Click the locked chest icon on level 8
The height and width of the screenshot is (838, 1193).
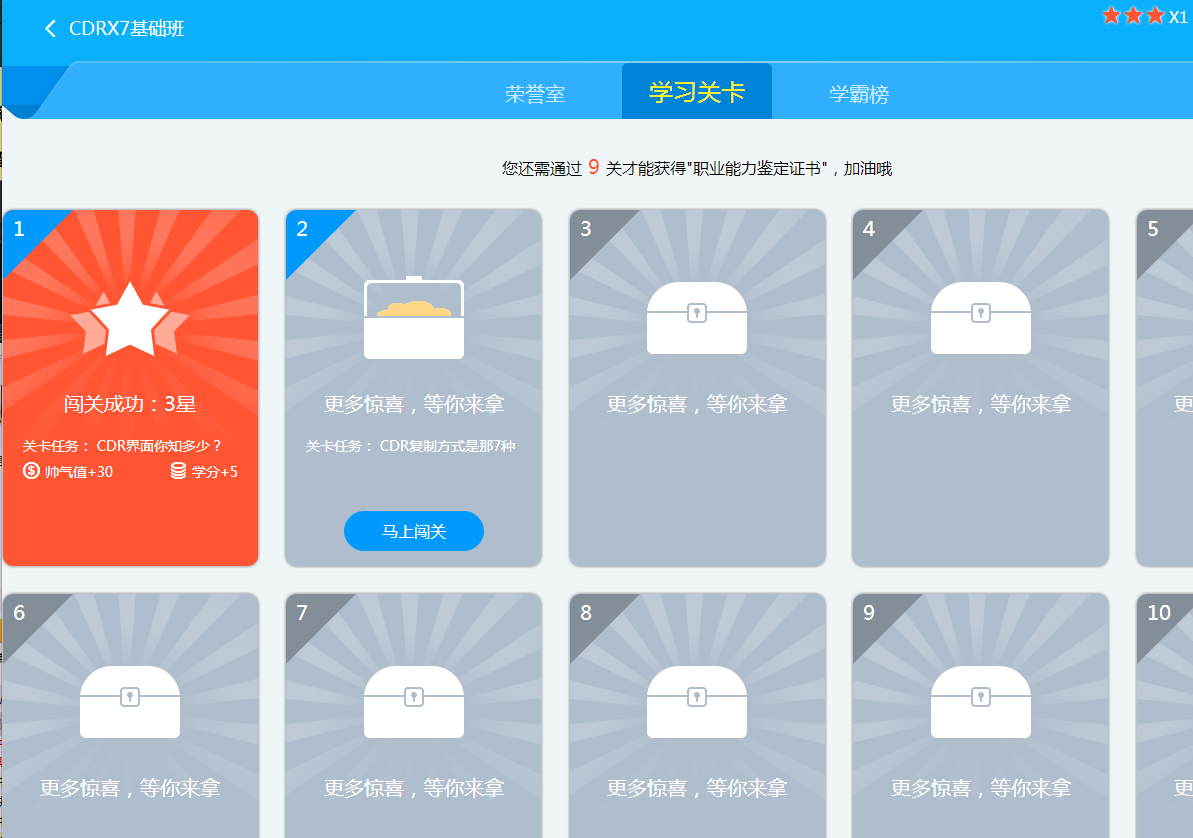pos(697,701)
